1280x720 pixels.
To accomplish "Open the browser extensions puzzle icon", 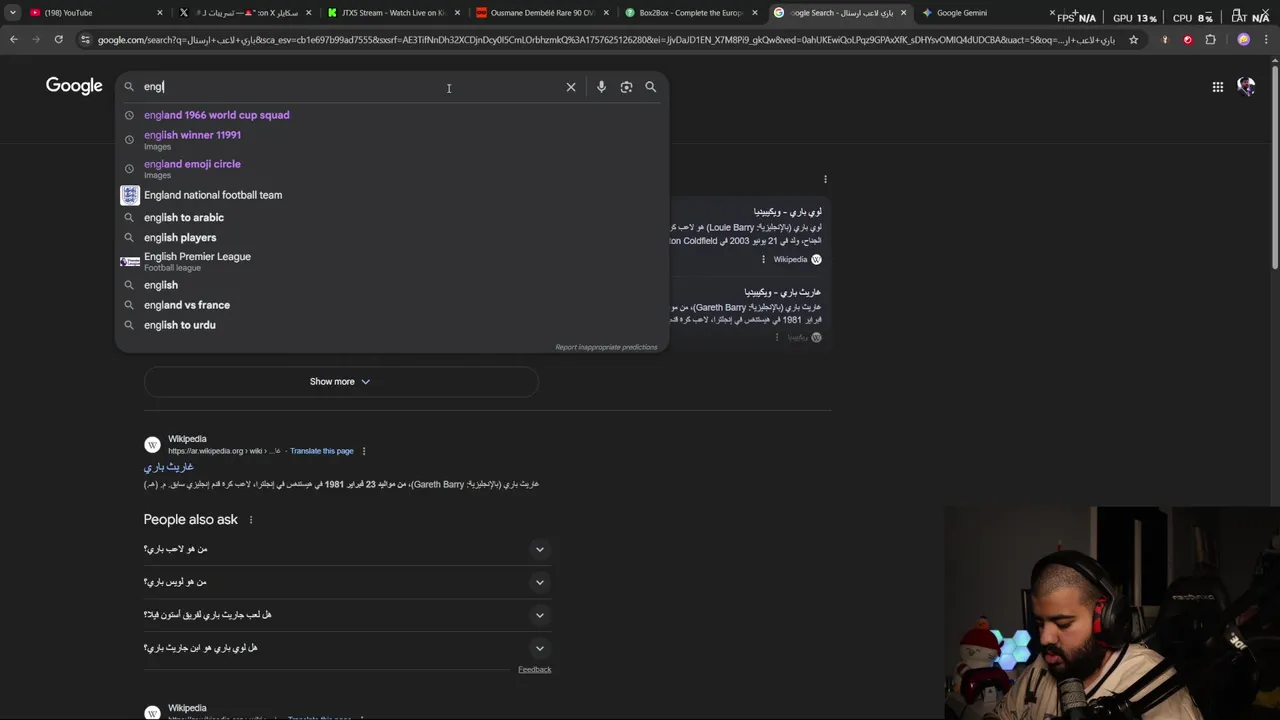I will point(1210,40).
